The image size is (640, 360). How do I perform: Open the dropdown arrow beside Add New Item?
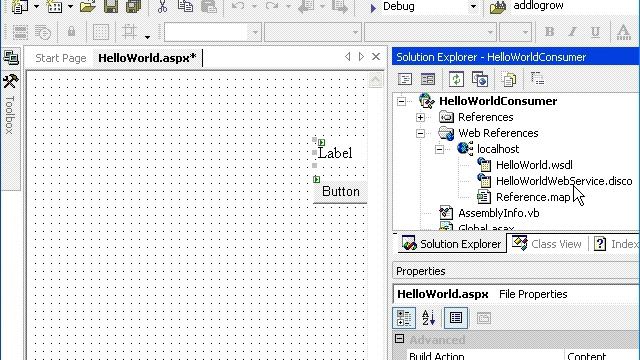pos(70,7)
